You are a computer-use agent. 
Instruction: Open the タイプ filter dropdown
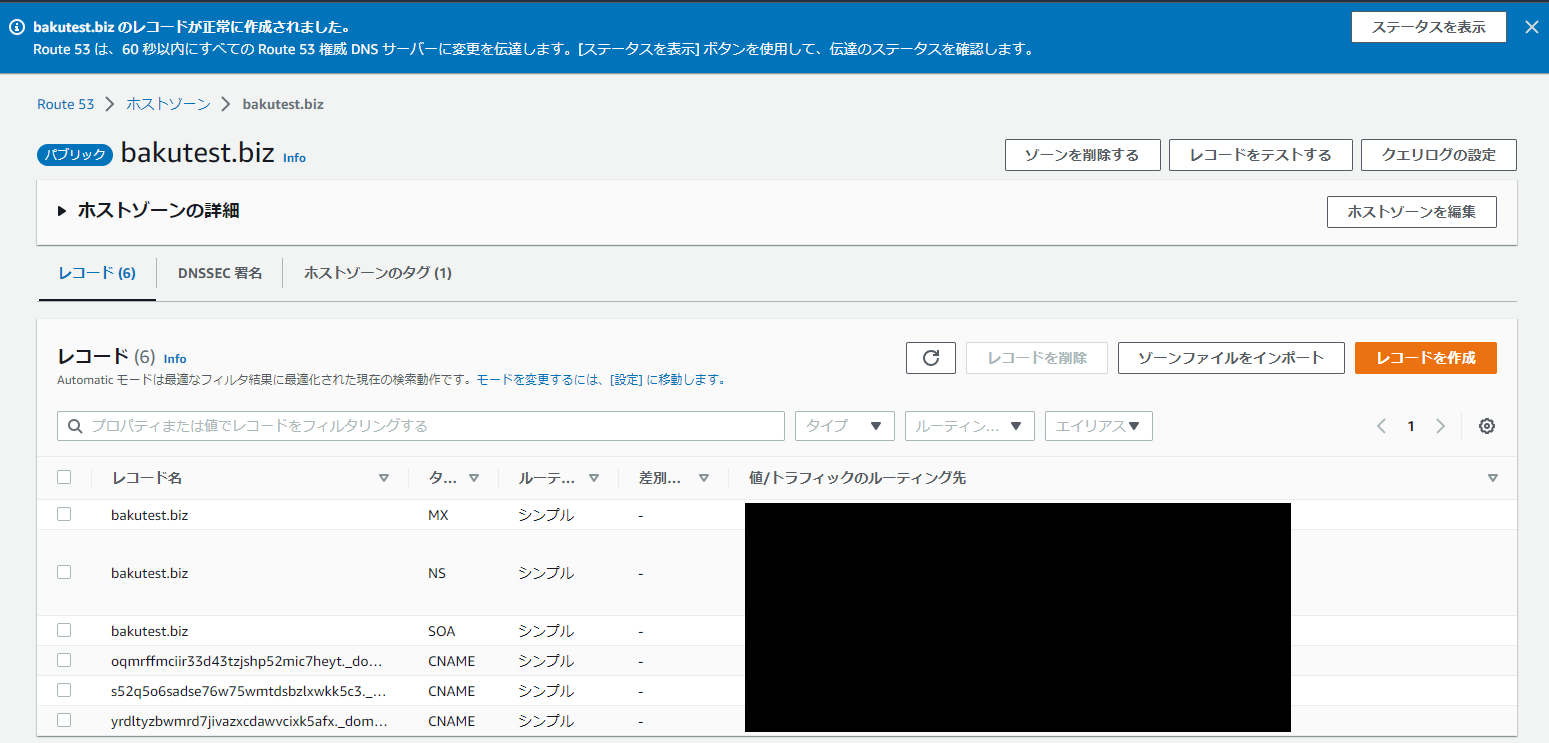point(845,426)
